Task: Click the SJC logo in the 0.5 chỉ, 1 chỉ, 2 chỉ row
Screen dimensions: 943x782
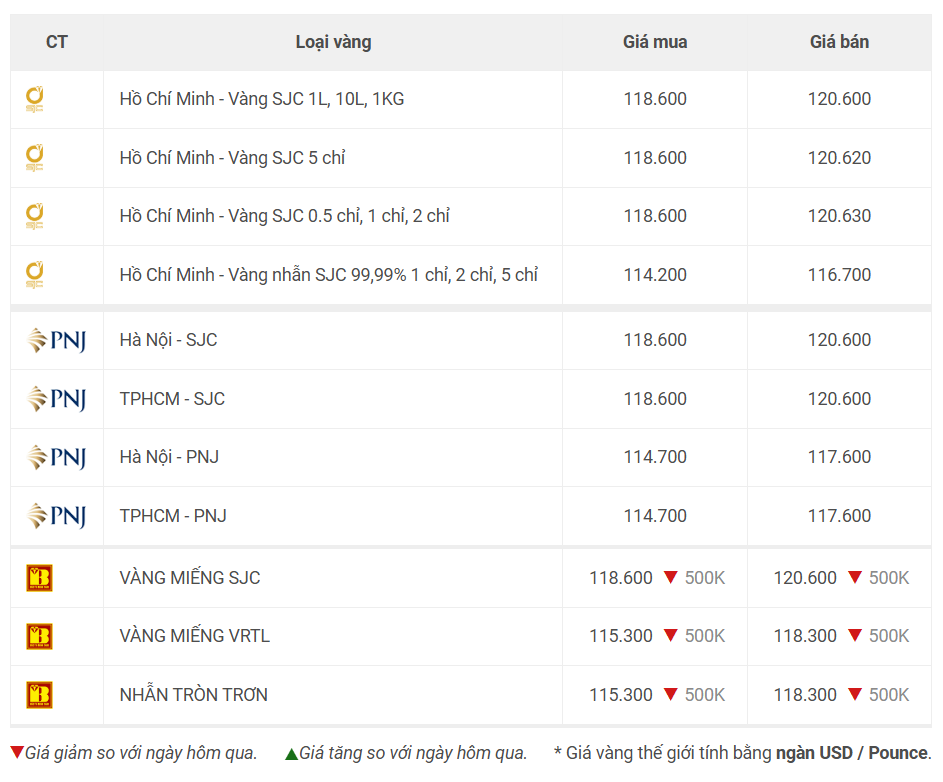Action: pyautogui.click(x=34, y=217)
